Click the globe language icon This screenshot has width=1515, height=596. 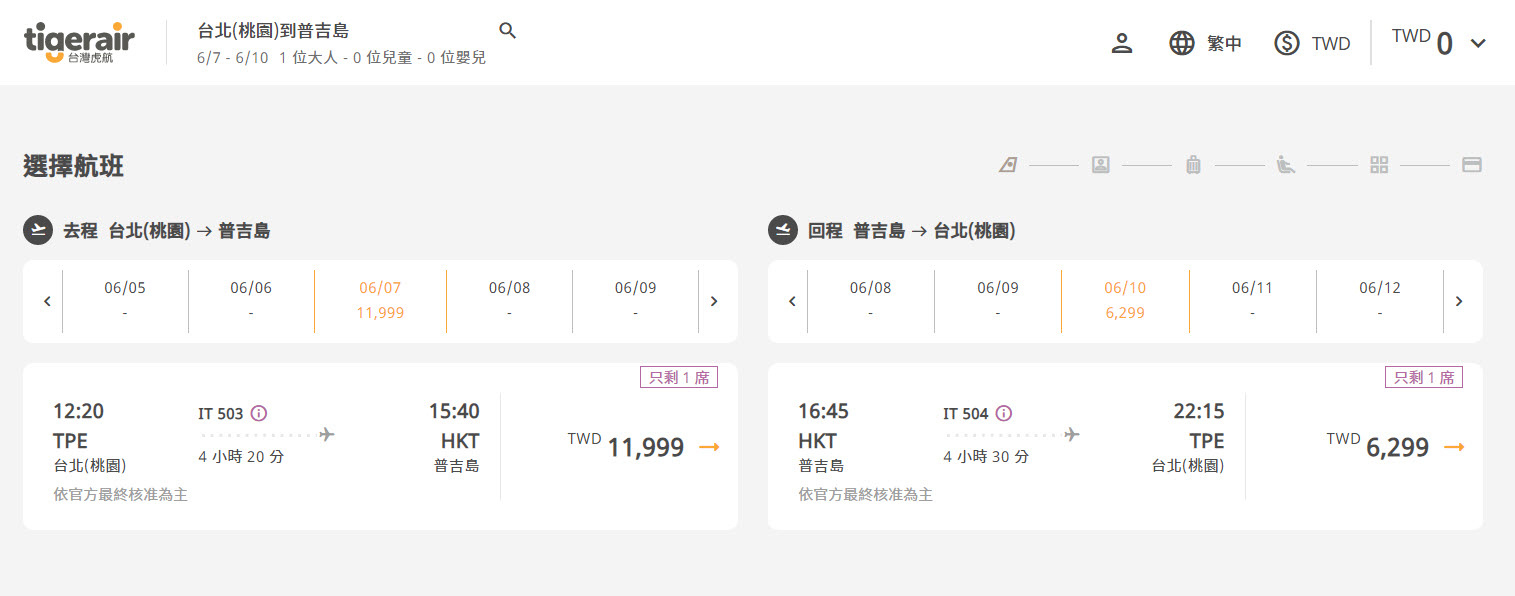[x=1182, y=43]
